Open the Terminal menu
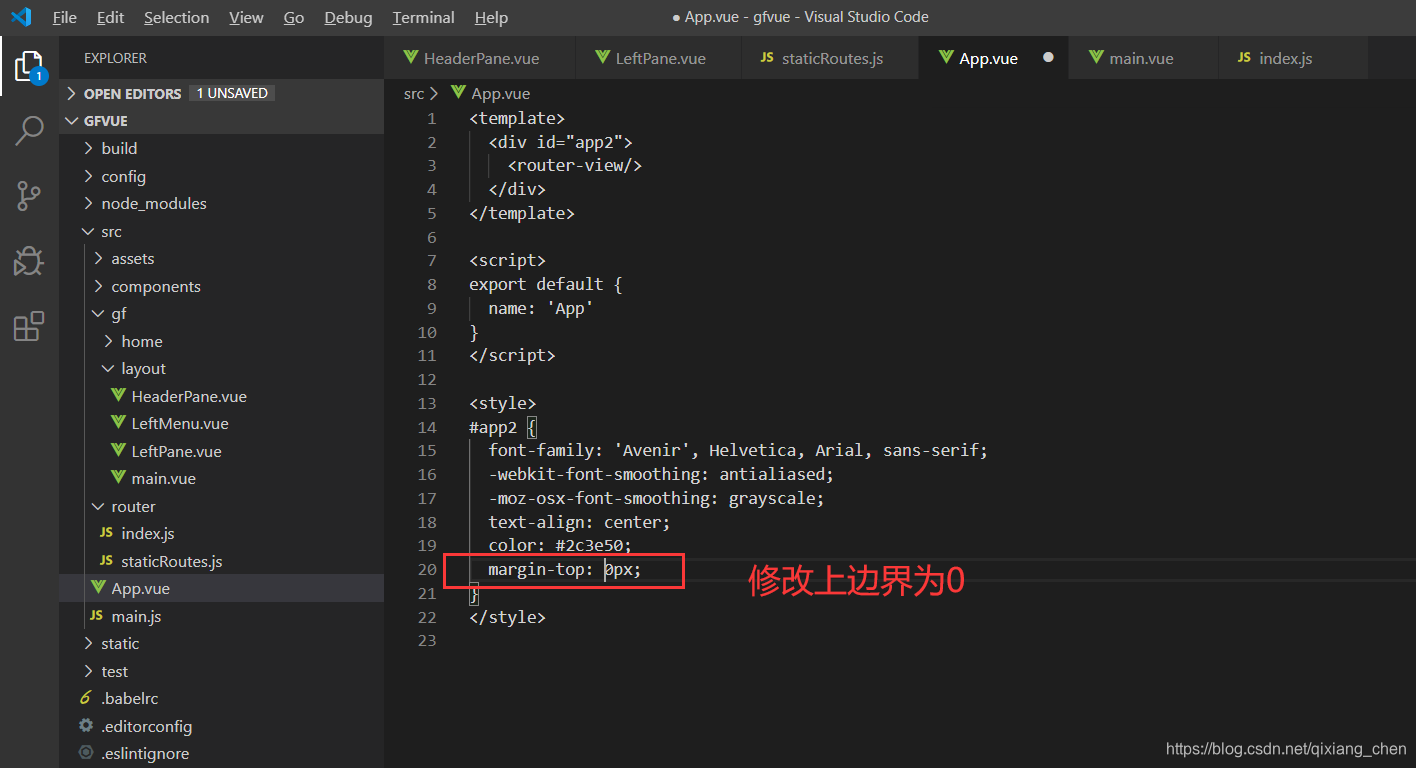Screen dimensions: 1416x768 coord(423,17)
